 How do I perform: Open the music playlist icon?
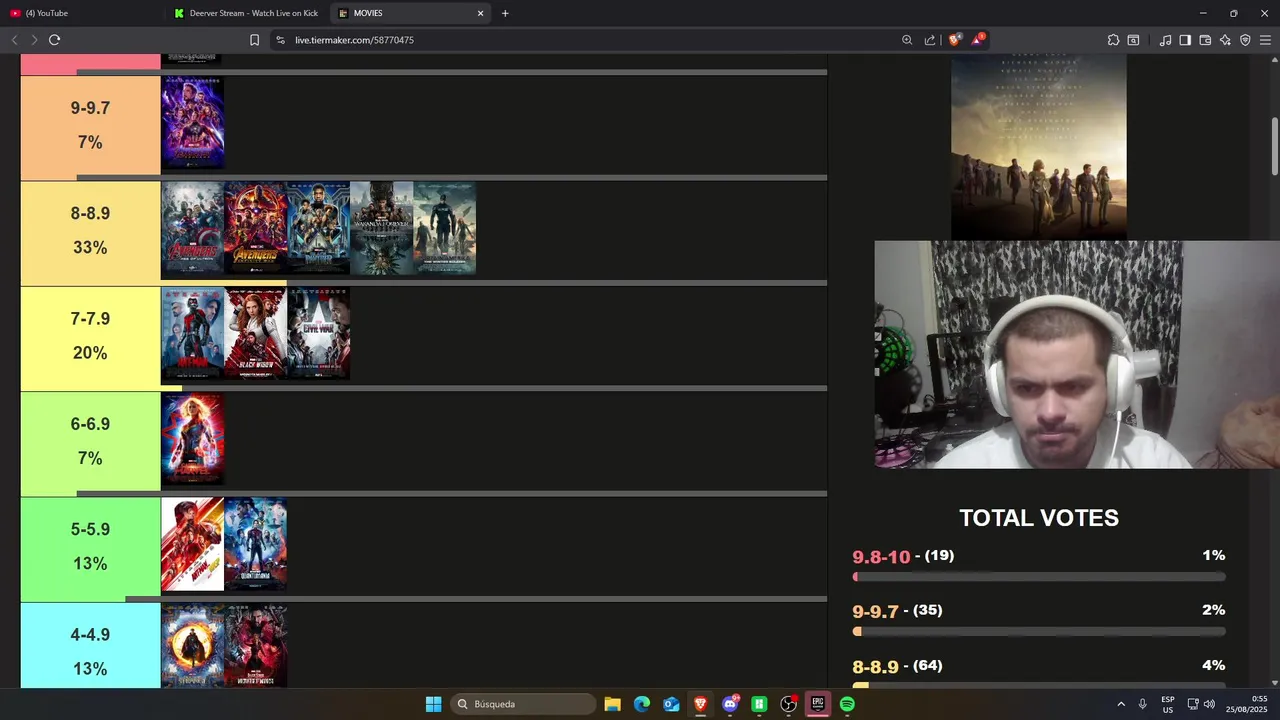point(1165,40)
